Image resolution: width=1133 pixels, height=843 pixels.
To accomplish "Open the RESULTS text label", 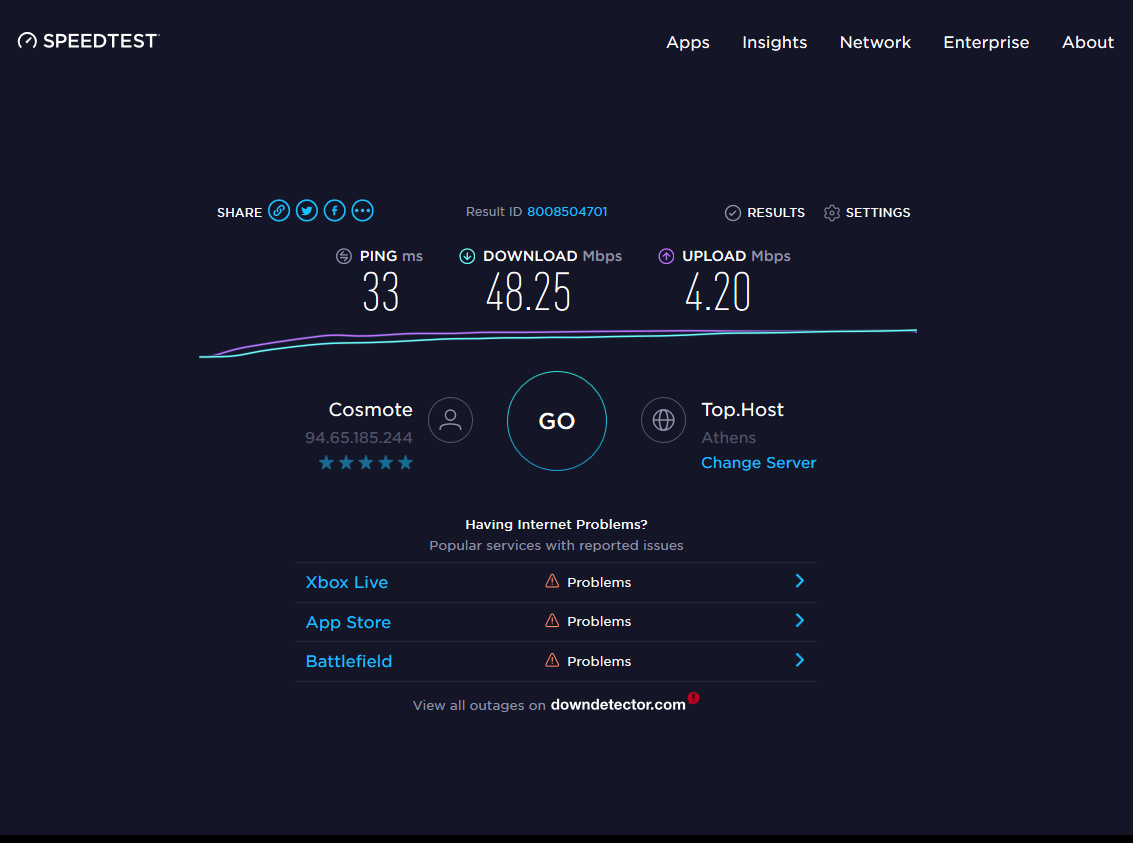I will pyautogui.click(x=776, y=212).
